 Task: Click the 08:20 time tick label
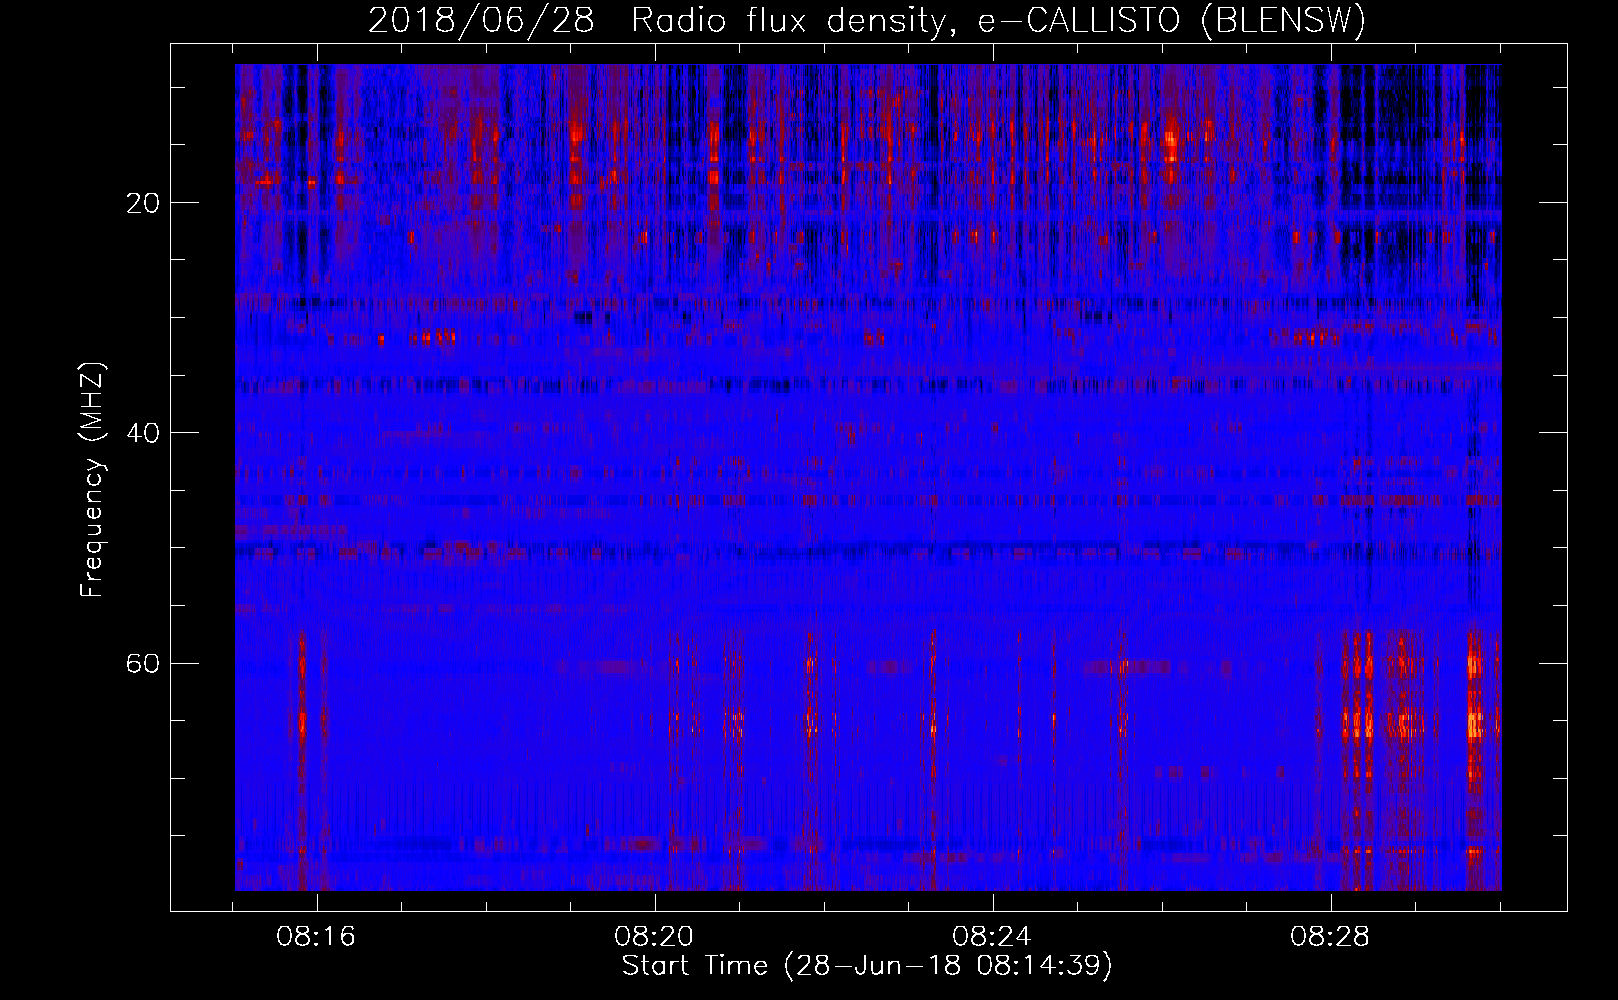[x=655, y=938]
